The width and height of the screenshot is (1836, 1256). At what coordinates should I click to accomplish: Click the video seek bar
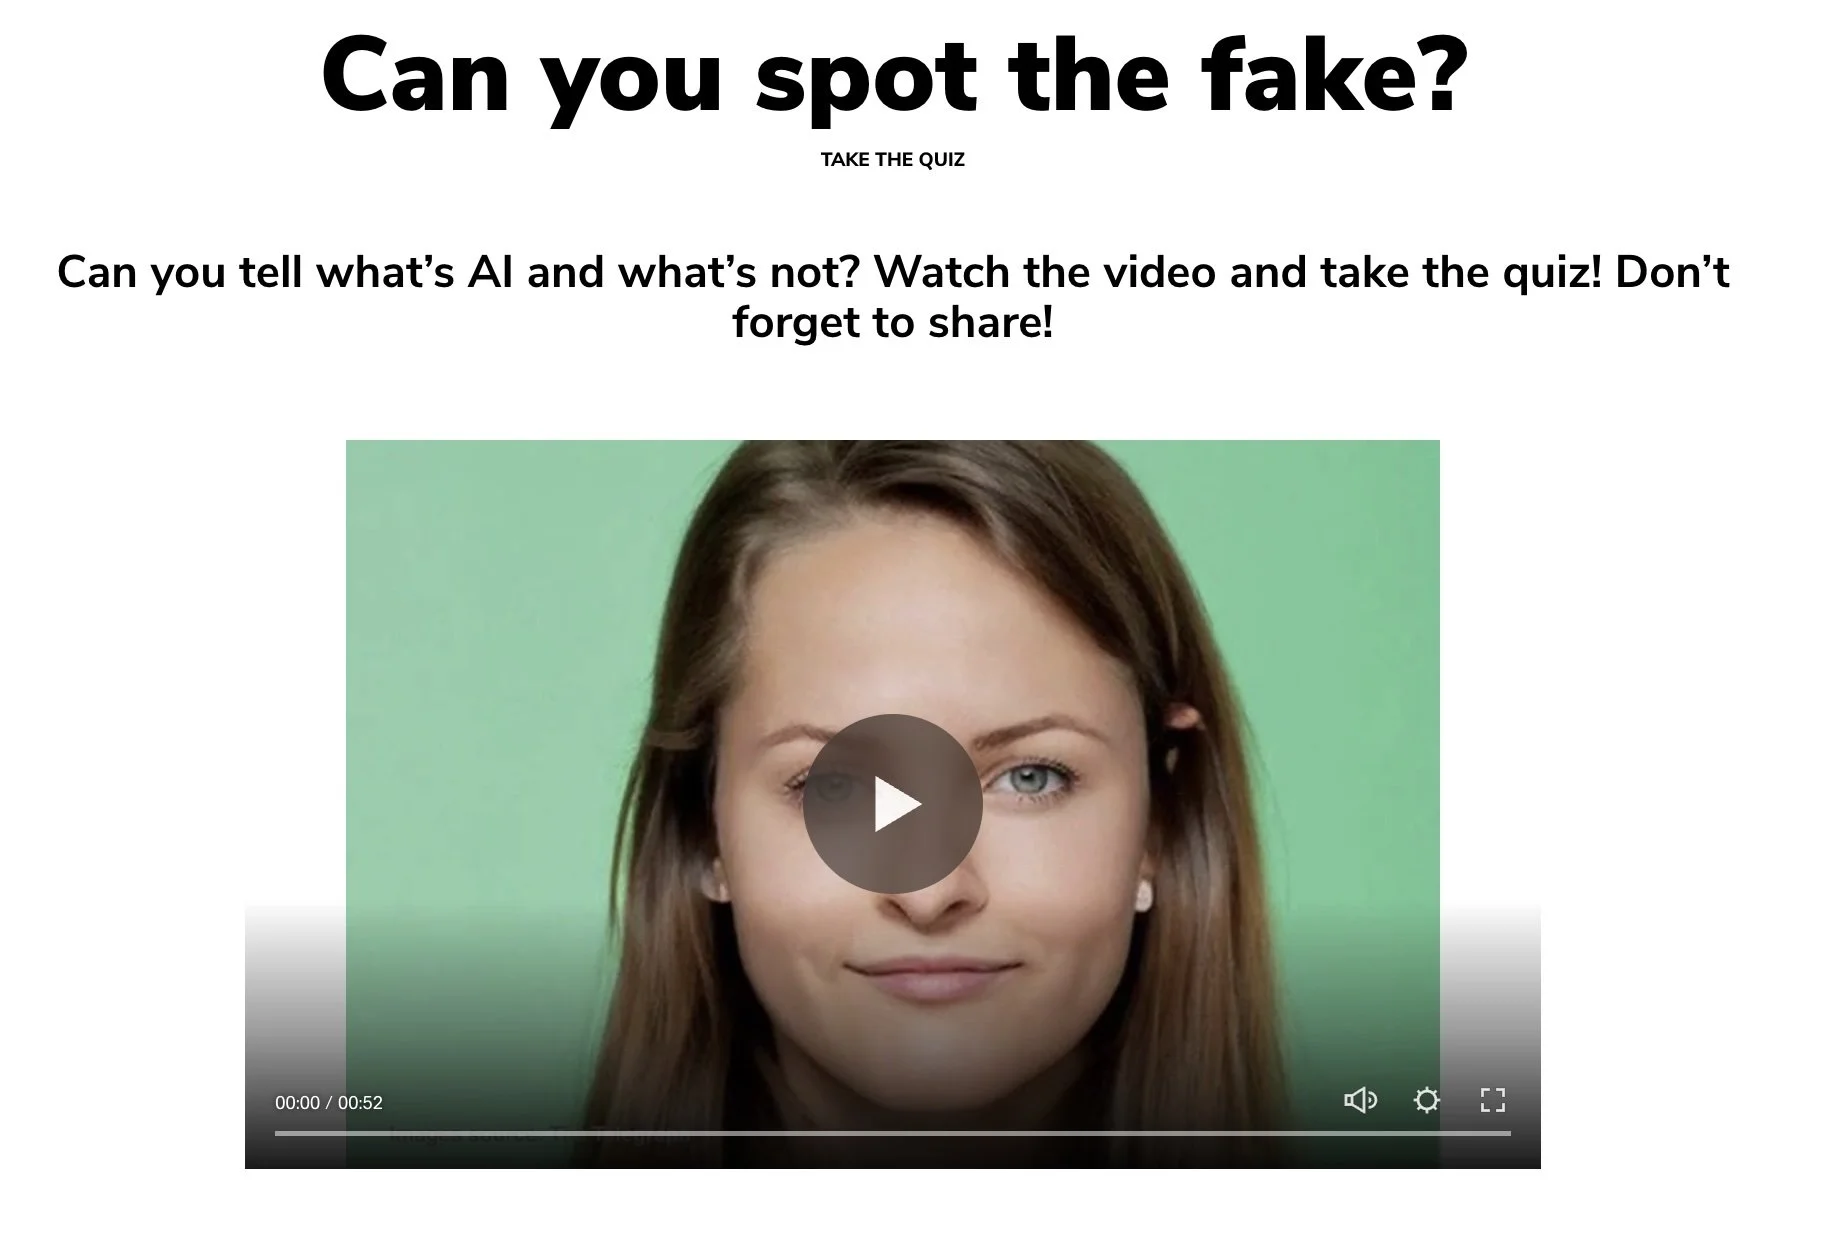[892, 1133]
